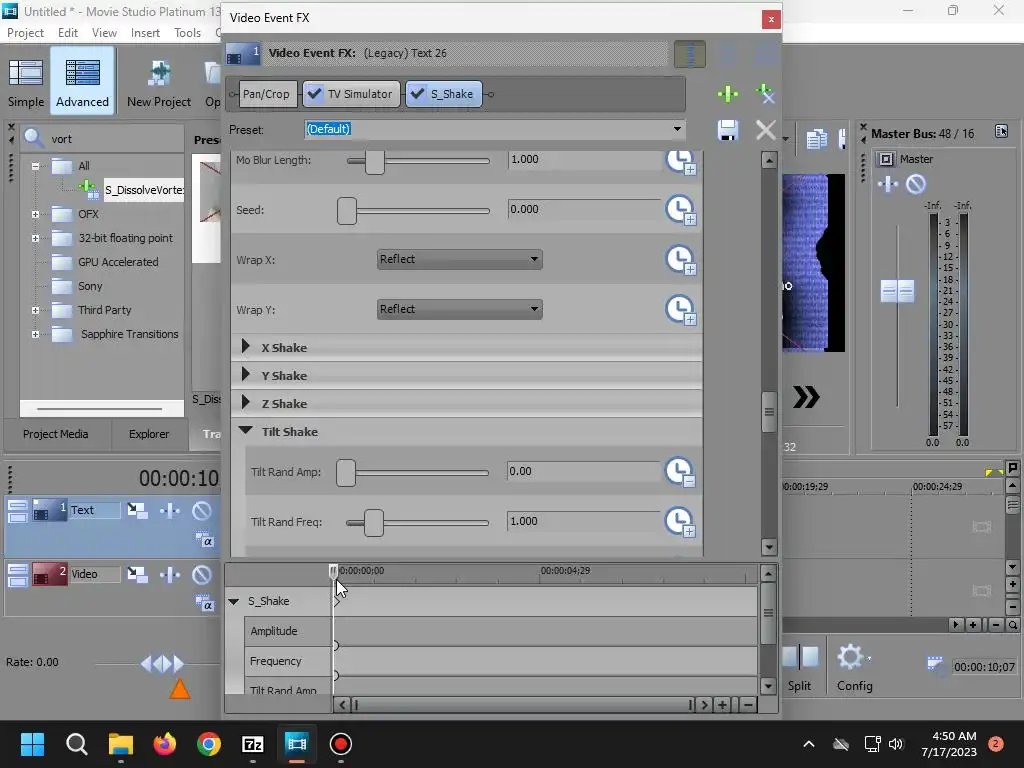Click the Wrap X animate clock icon
Viewport: 1024px width, 768px height.
[x=680, y=260]
